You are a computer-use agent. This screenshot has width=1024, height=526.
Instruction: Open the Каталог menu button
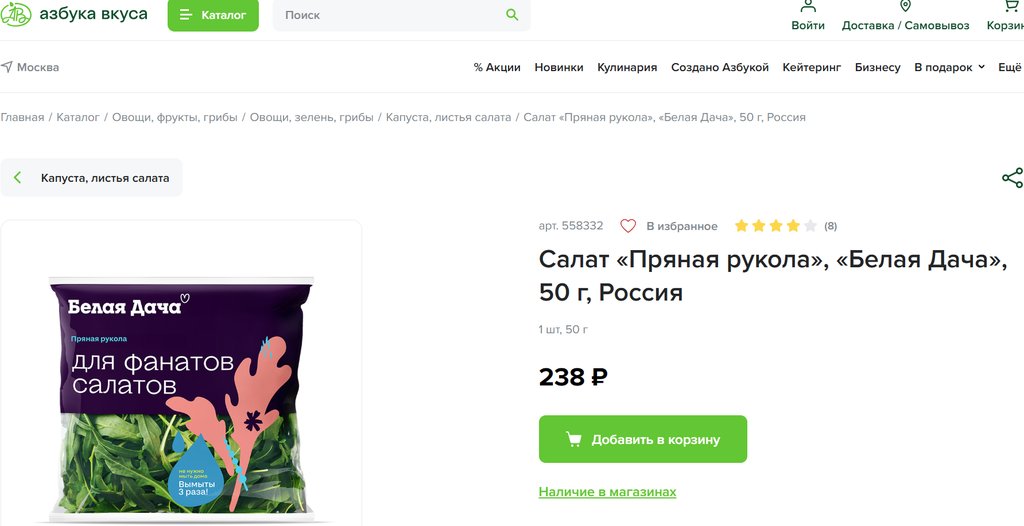pos(213,15)
